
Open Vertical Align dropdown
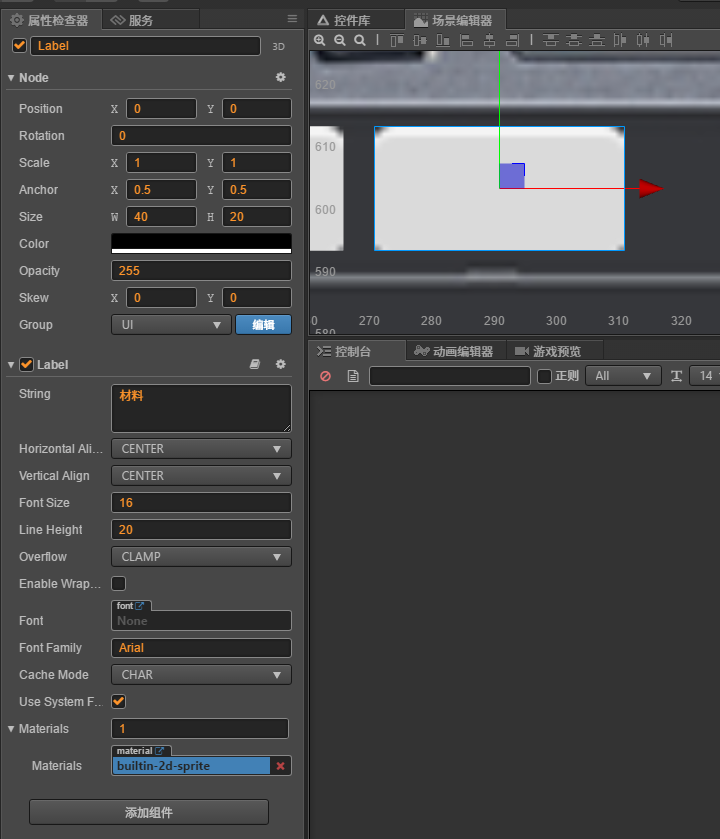(201, 476)
